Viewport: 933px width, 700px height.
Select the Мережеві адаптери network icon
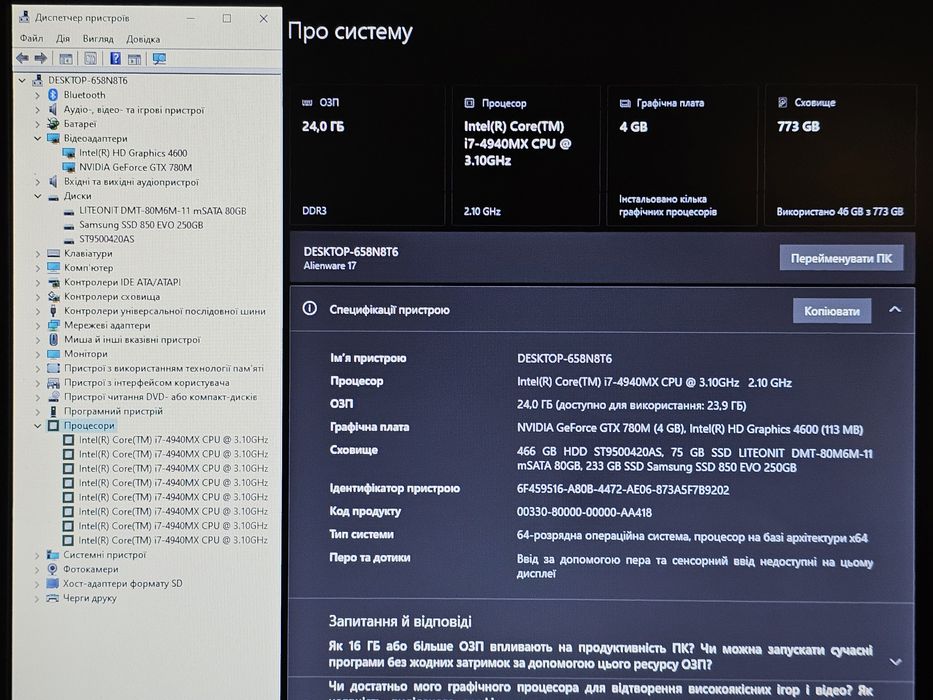pos(54,325)
